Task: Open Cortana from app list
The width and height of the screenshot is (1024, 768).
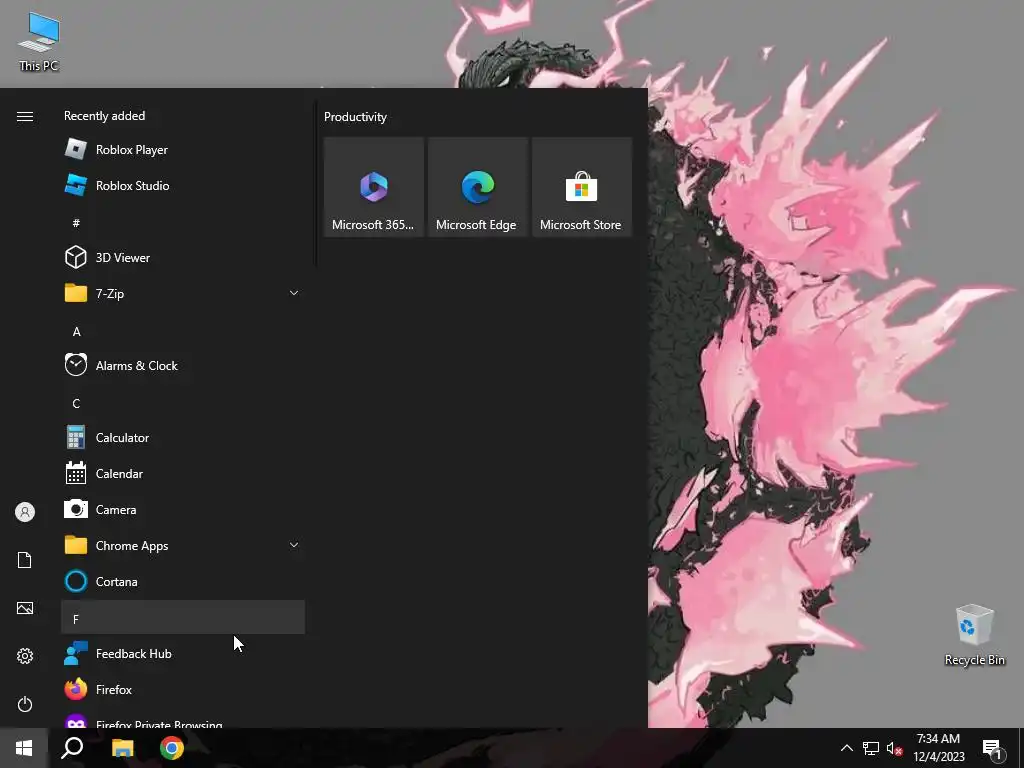Action: click(x=183, y=581)
